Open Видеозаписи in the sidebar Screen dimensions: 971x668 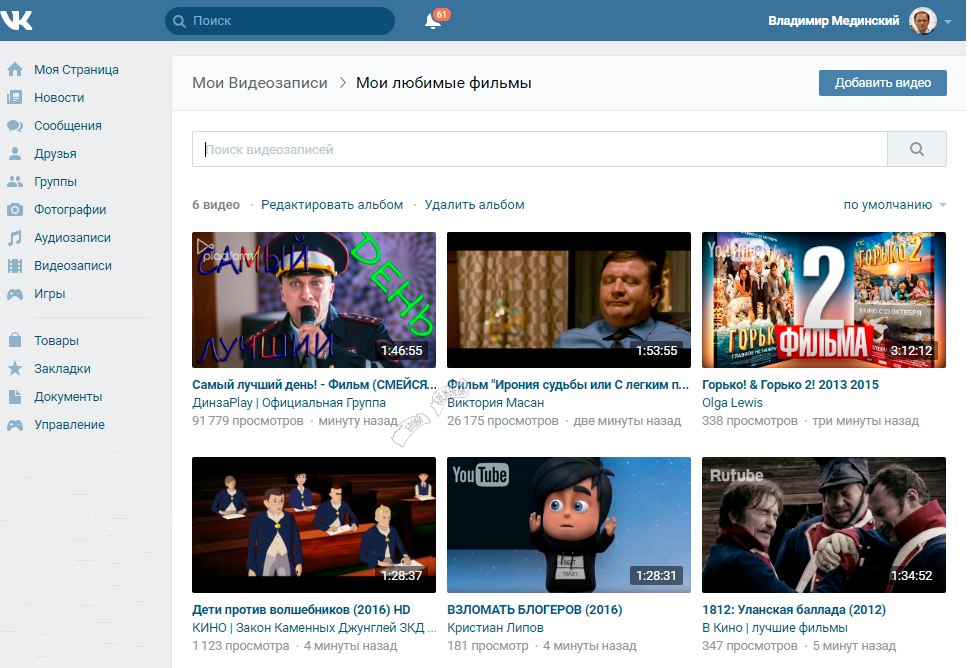coord(72,266)
